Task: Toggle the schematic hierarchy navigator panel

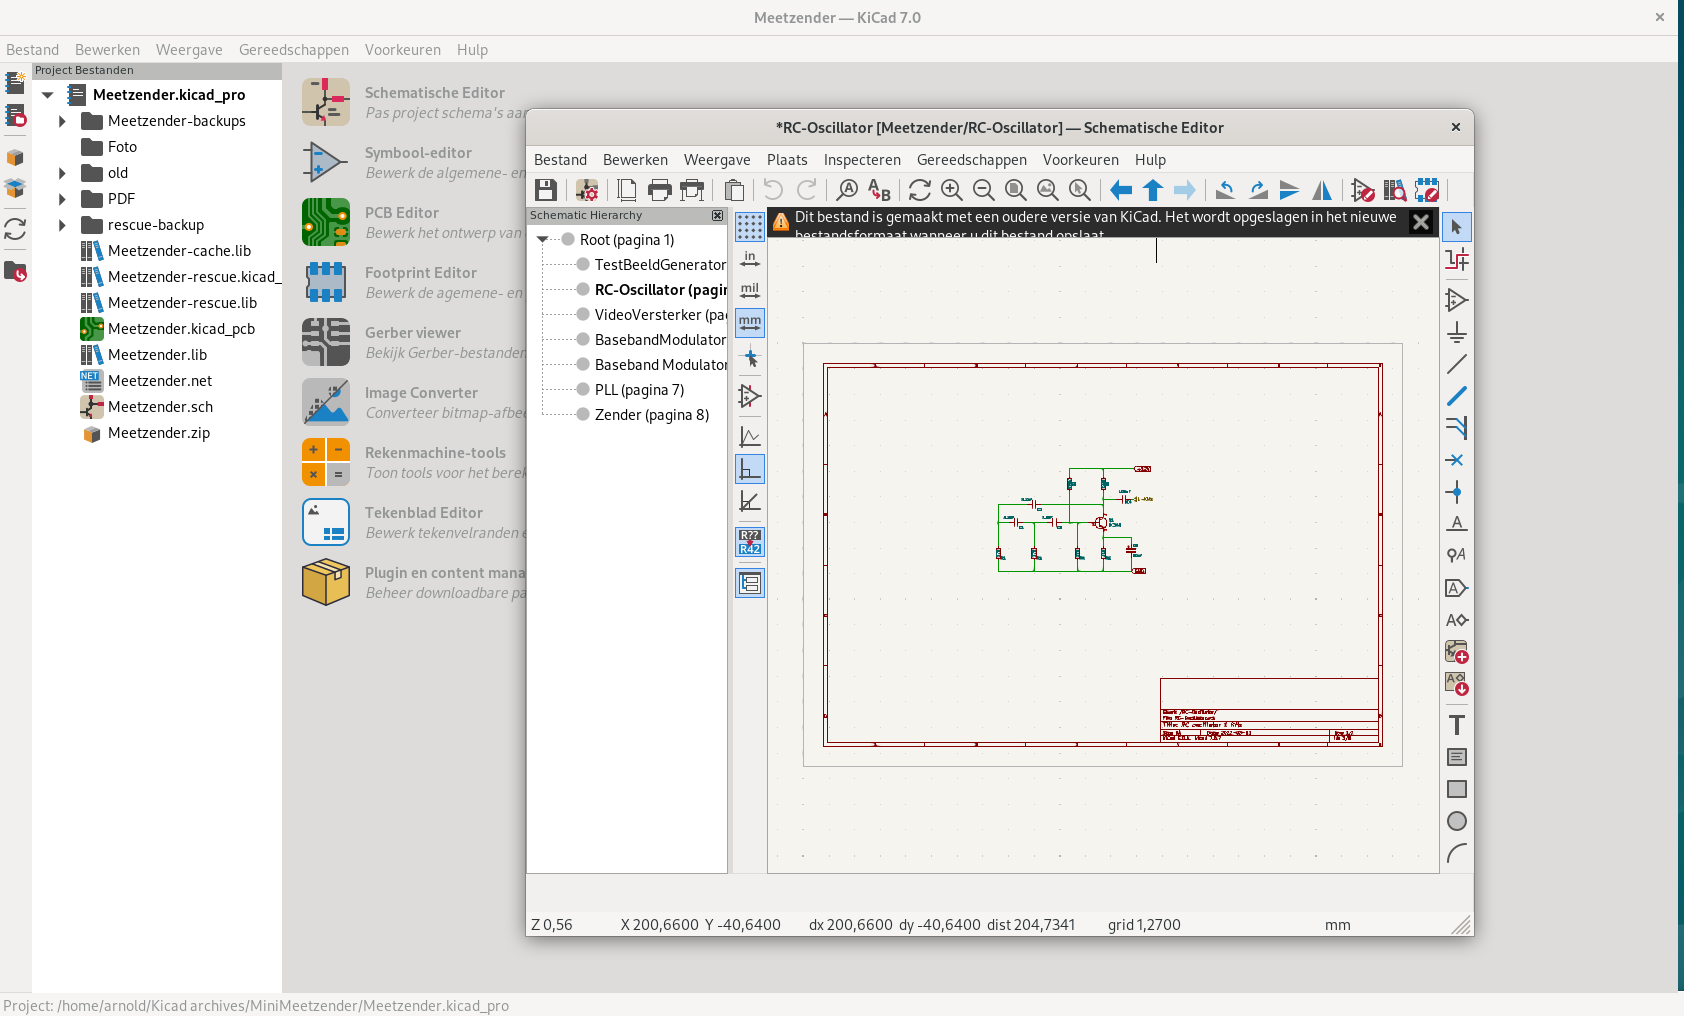Action: pyautogui.click(x=750, y=583)
